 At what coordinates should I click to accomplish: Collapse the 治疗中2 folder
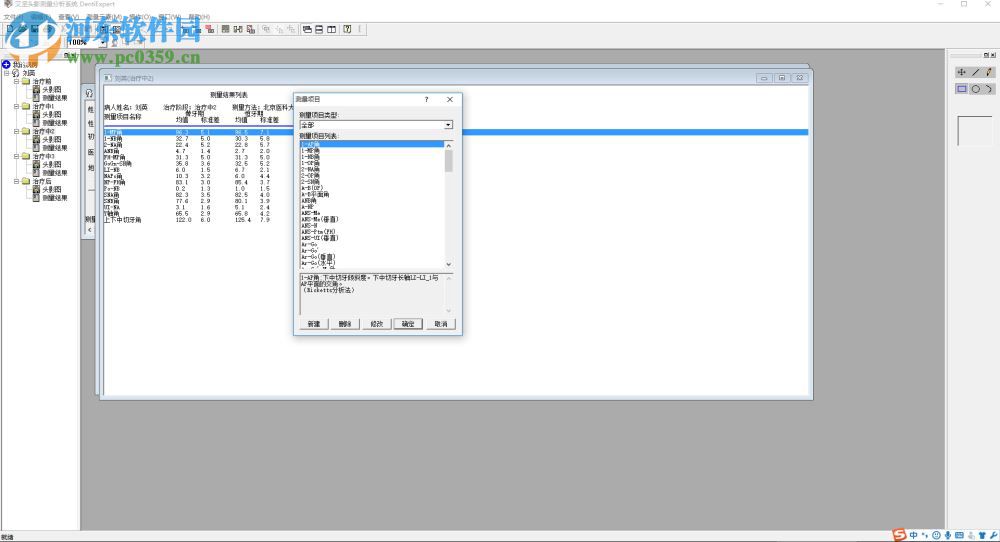tap(17, 131)
